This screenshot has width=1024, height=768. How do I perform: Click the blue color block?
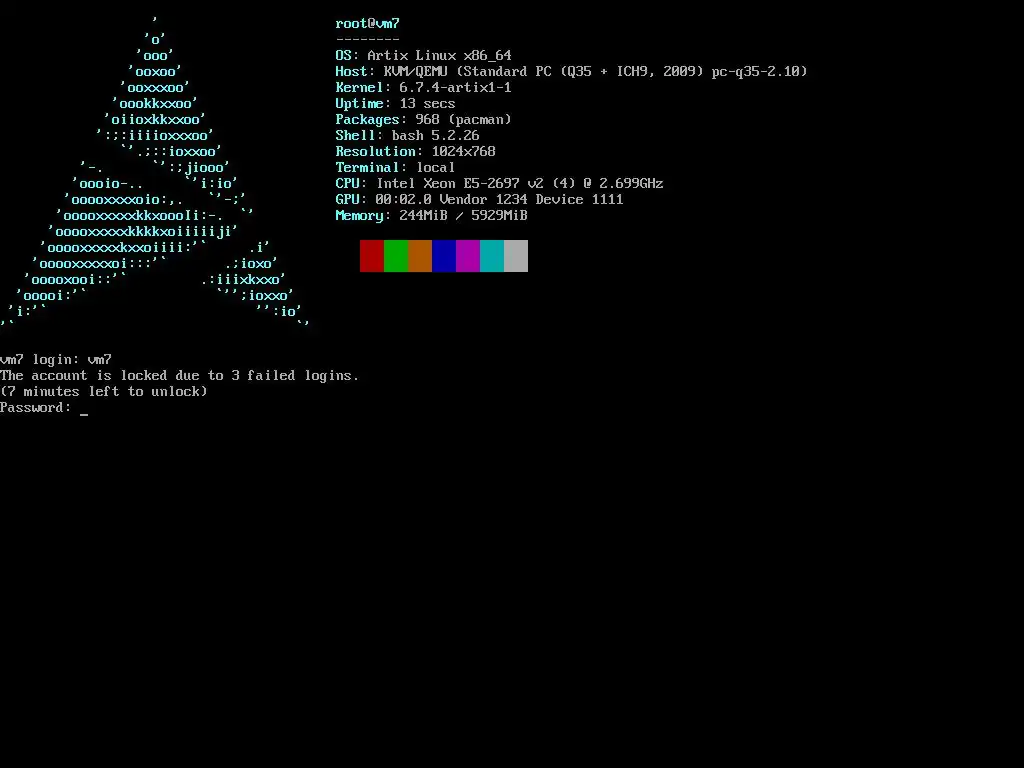444,255
